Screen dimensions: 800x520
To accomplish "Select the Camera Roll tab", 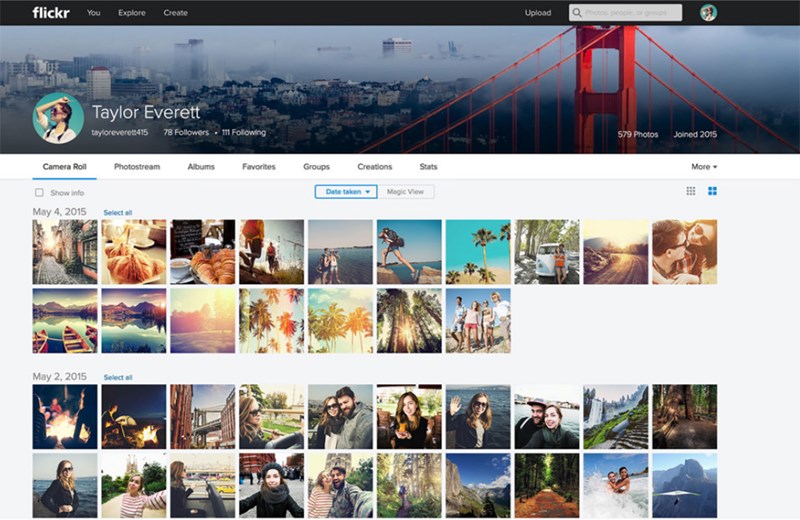I will (64, 166).
